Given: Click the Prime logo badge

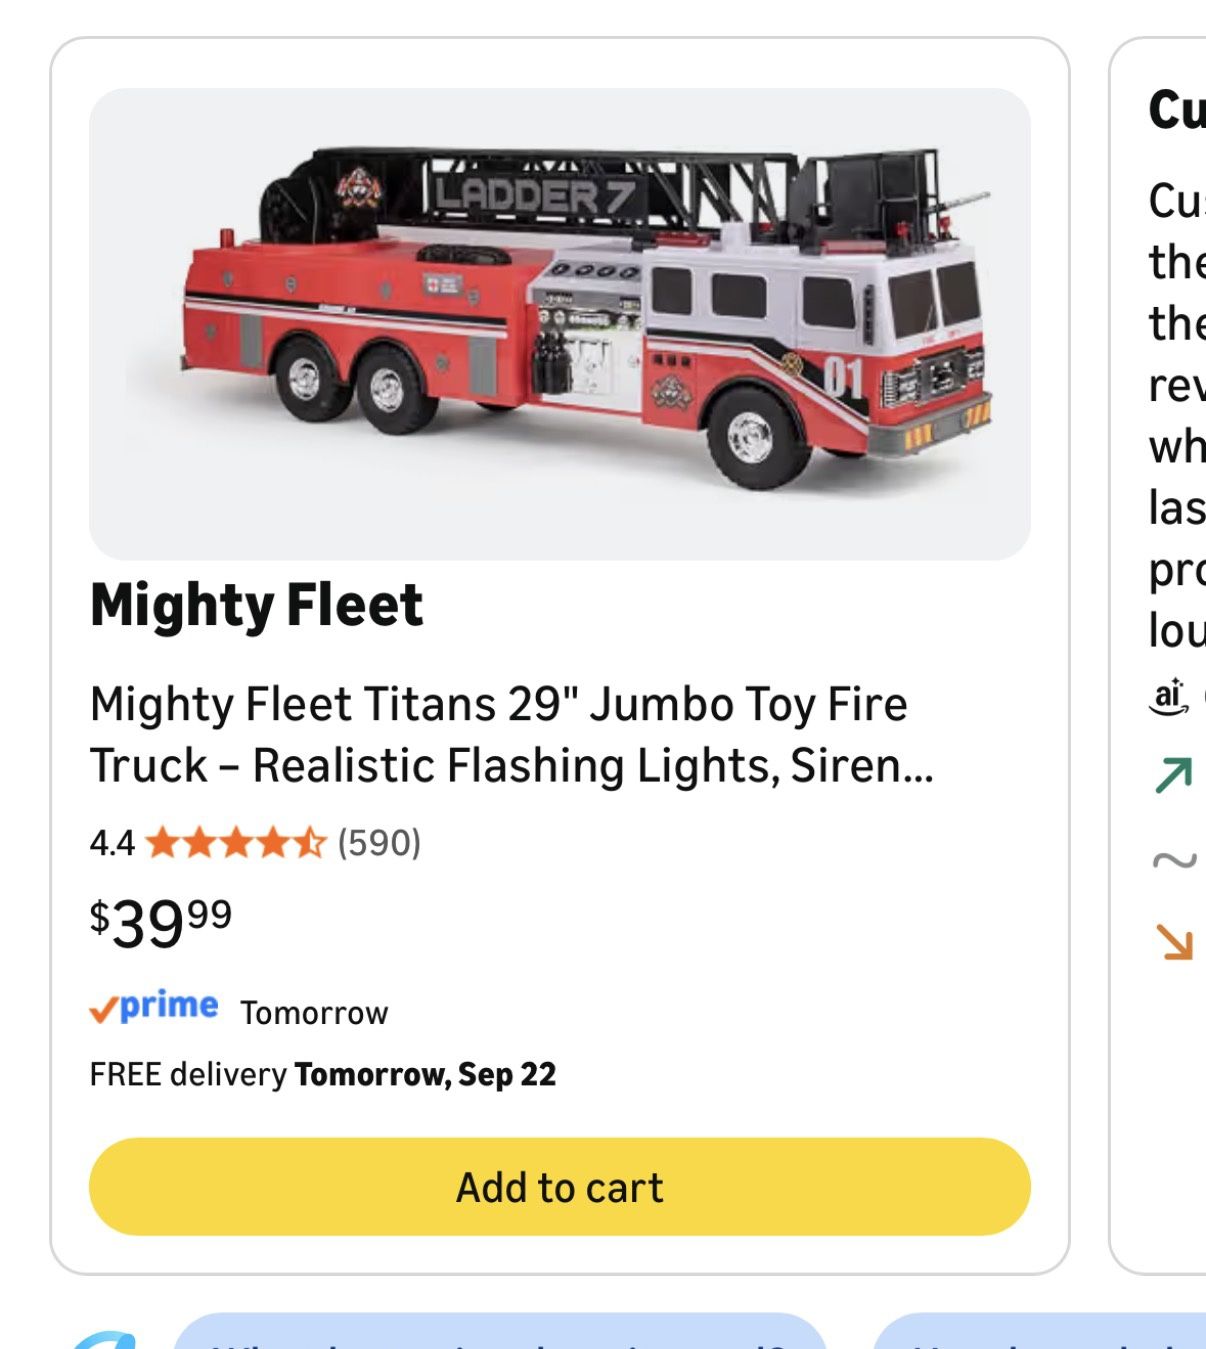Looking at the screenshot, I should tap(154, 1007).
